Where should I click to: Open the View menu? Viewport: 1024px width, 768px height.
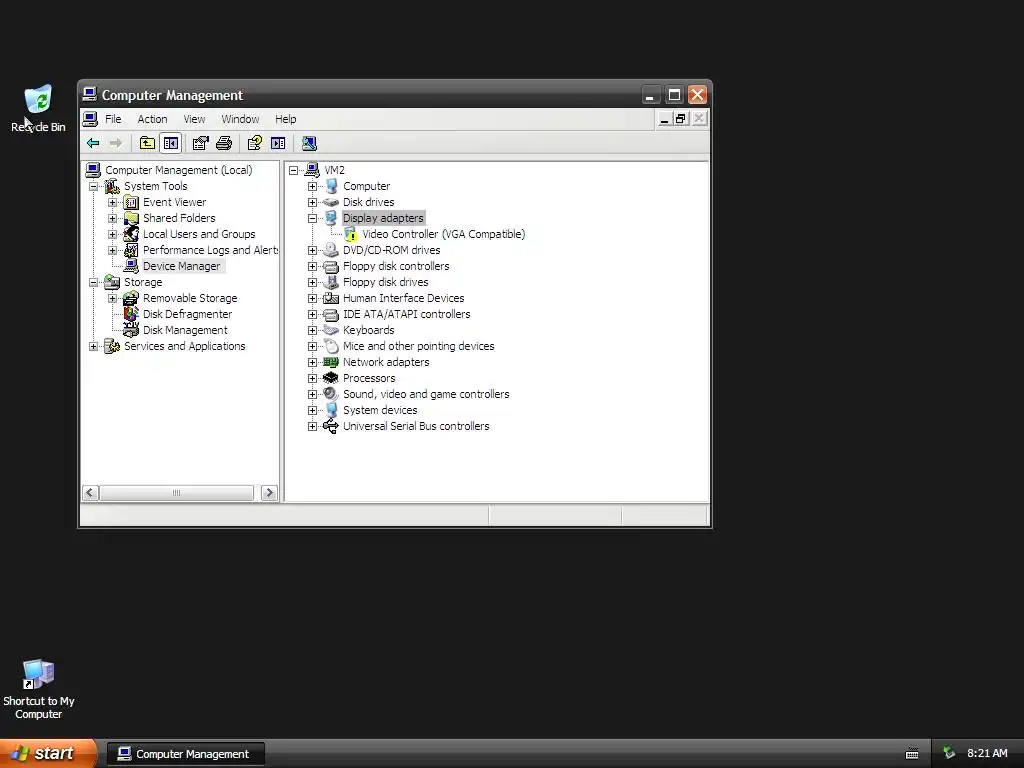point(194,119)
